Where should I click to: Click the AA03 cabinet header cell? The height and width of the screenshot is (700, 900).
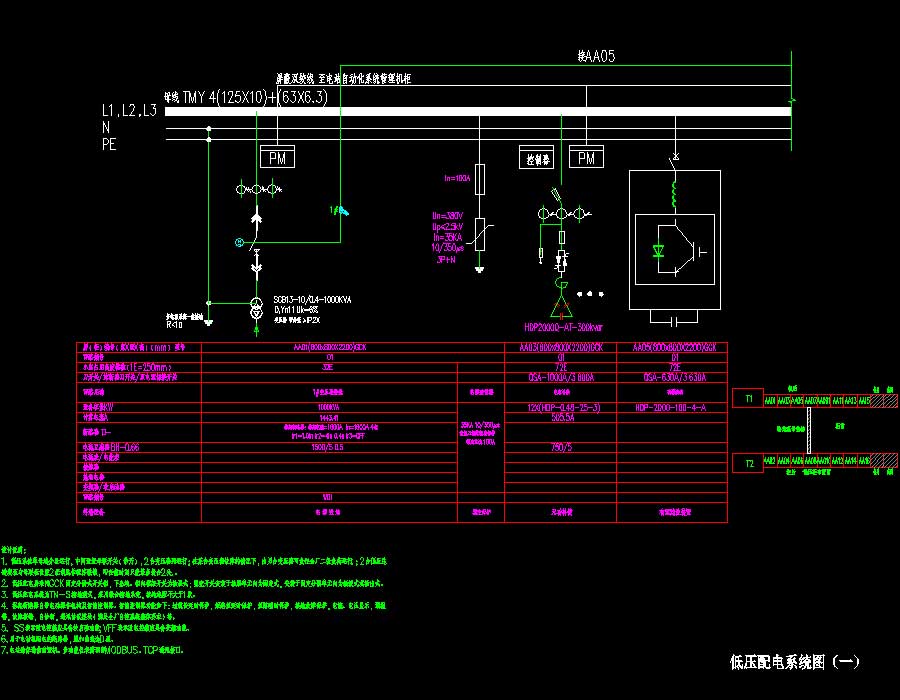(x=561, y=347)
